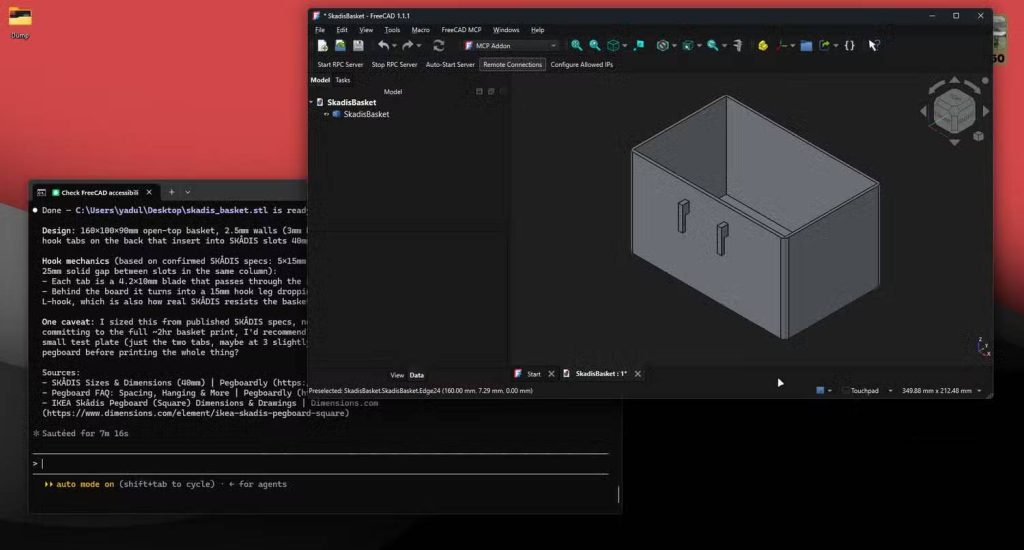
Task: Click Auto-Start Server button
Action: click(x=450, y=65)
